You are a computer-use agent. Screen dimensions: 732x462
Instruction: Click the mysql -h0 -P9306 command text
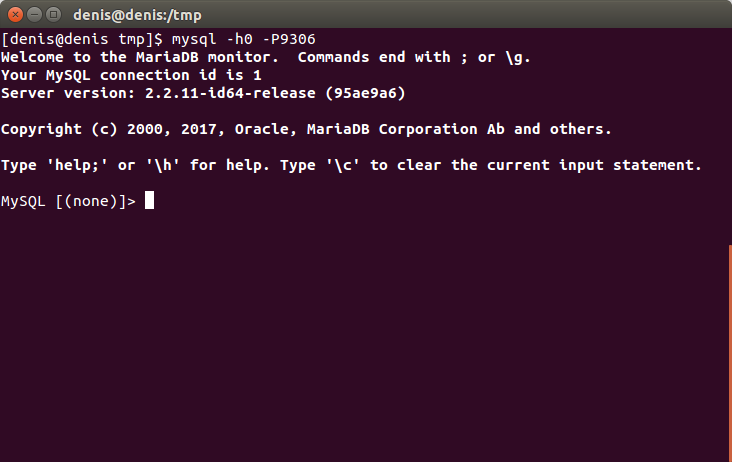click(x=244, y=39)
